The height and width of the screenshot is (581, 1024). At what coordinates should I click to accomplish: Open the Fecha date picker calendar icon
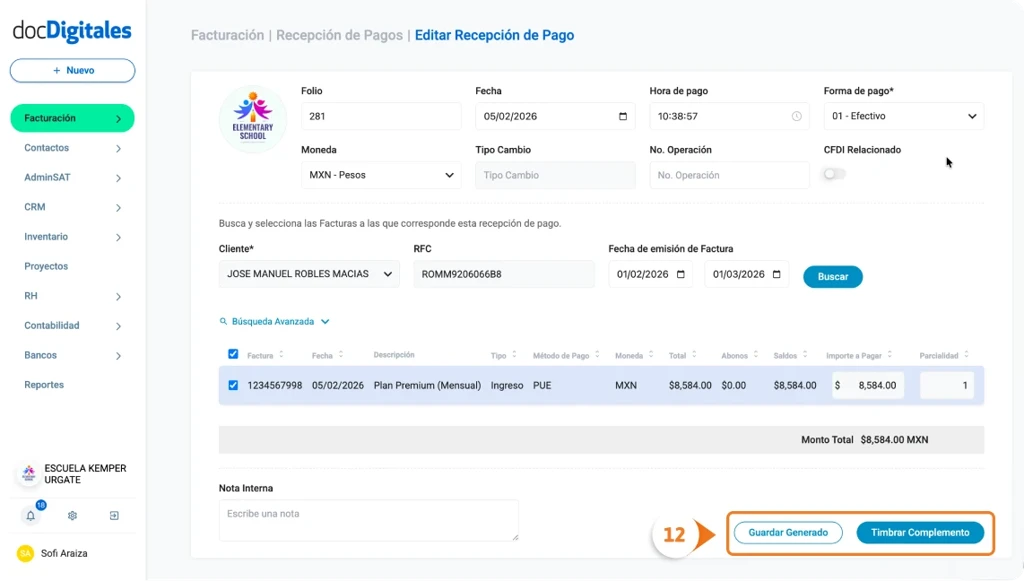623,116
